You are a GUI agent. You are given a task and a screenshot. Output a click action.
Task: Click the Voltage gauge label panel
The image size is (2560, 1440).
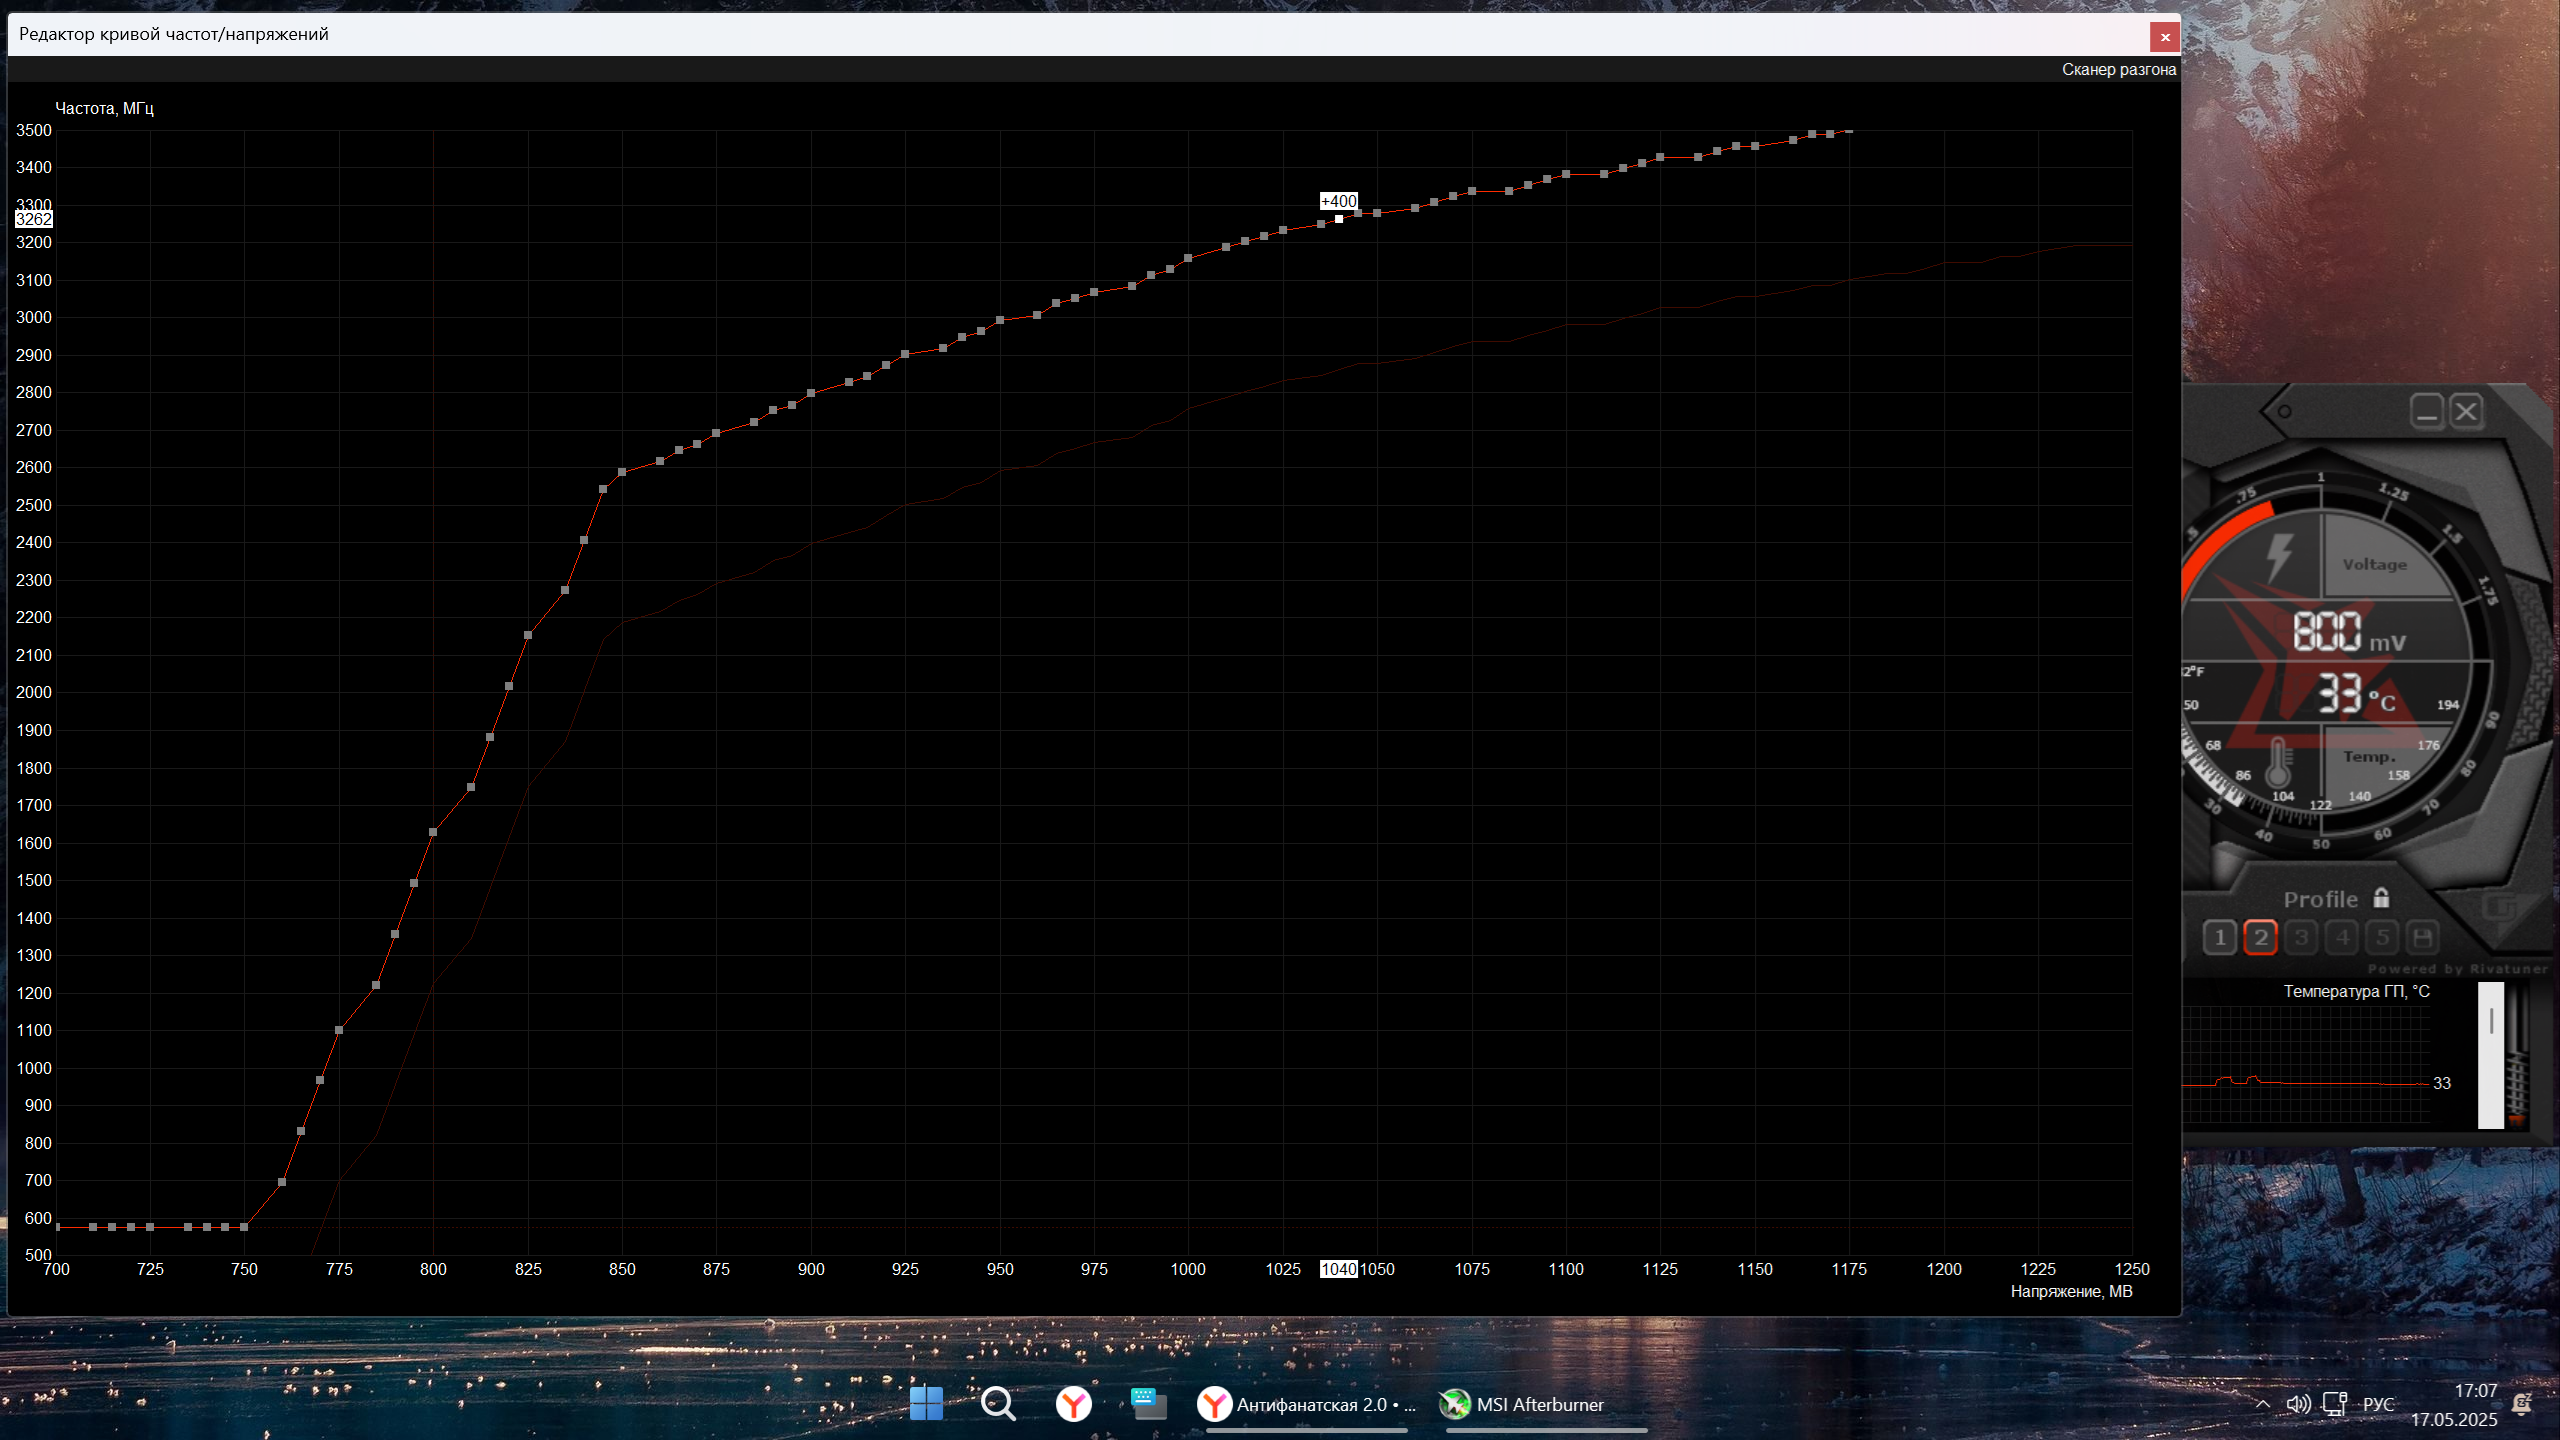click(x=2374, y=564)
